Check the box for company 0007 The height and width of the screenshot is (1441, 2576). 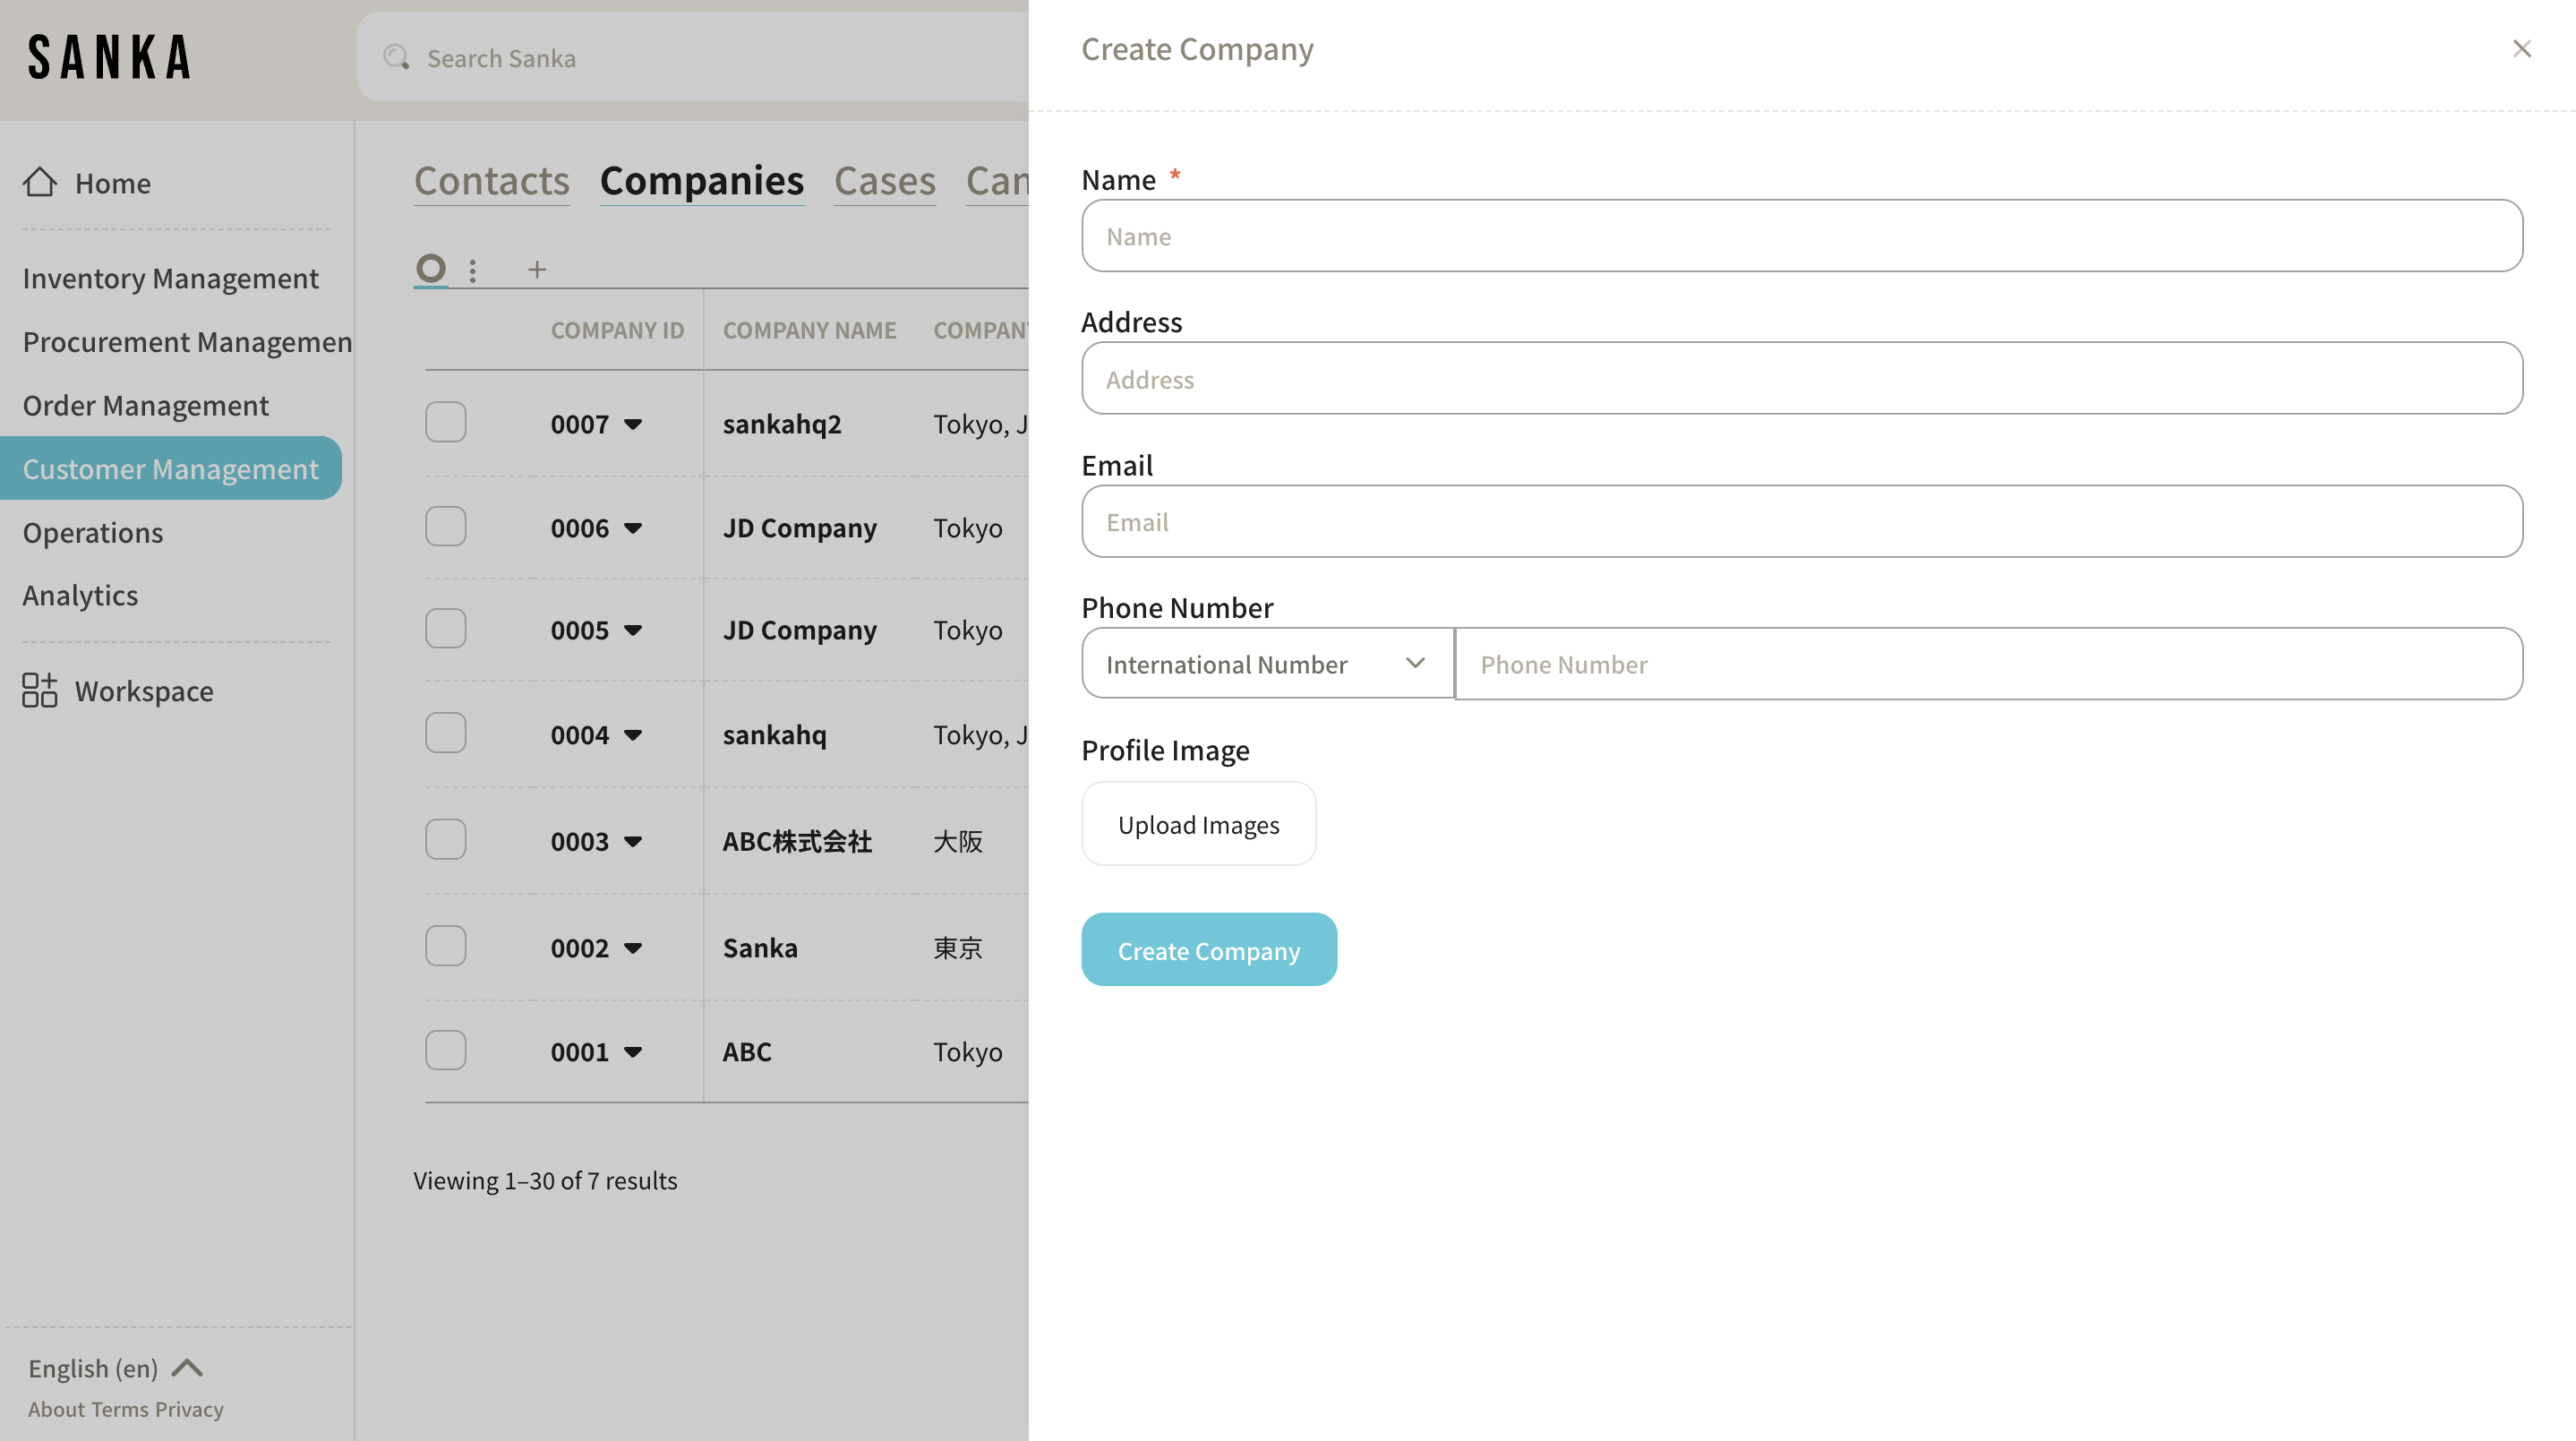[445, 422]
